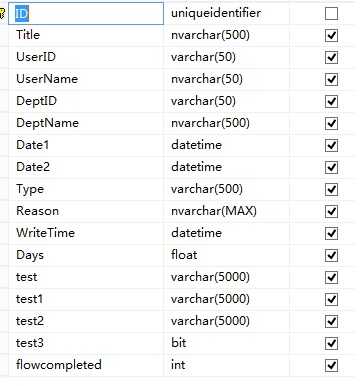
Task: Toggle Allow Nulls checkbox for Reason row
Action: tap(331, 212)
